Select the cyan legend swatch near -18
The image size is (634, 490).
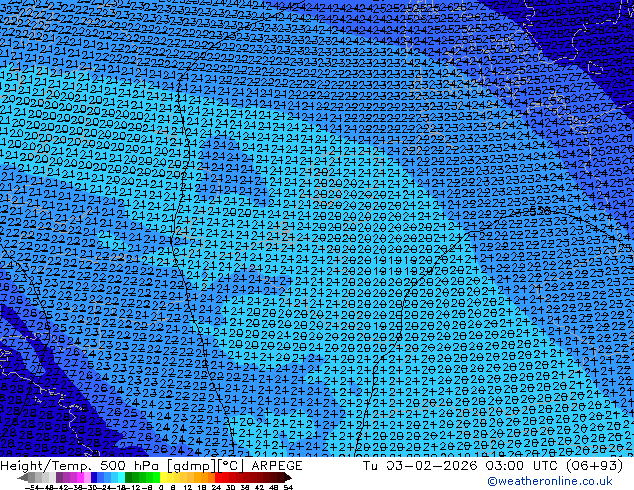(121, 477)
